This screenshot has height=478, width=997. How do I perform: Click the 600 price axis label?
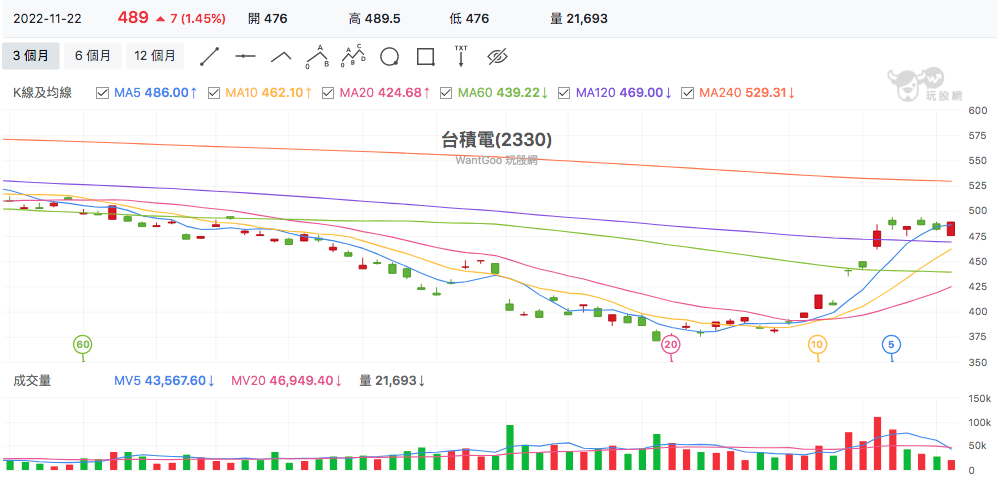[977, 111]
